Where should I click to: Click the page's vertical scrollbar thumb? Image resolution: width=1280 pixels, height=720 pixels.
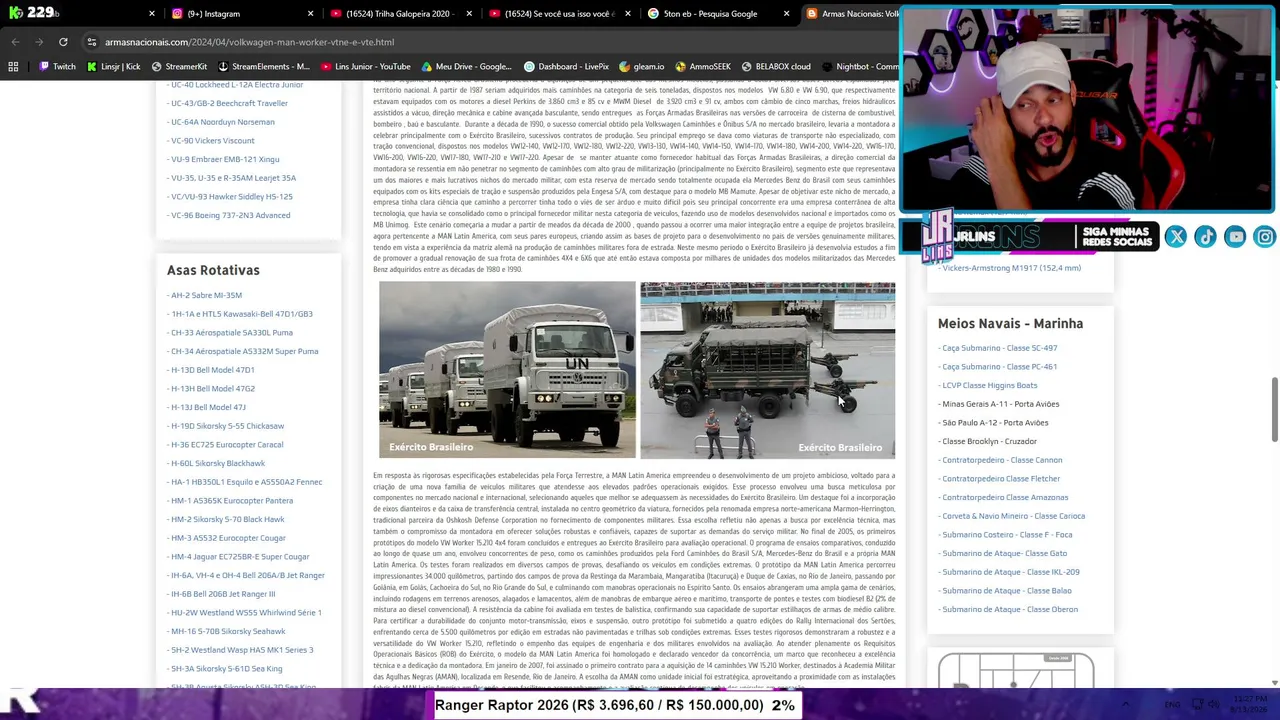click(x=1275, y=410)
